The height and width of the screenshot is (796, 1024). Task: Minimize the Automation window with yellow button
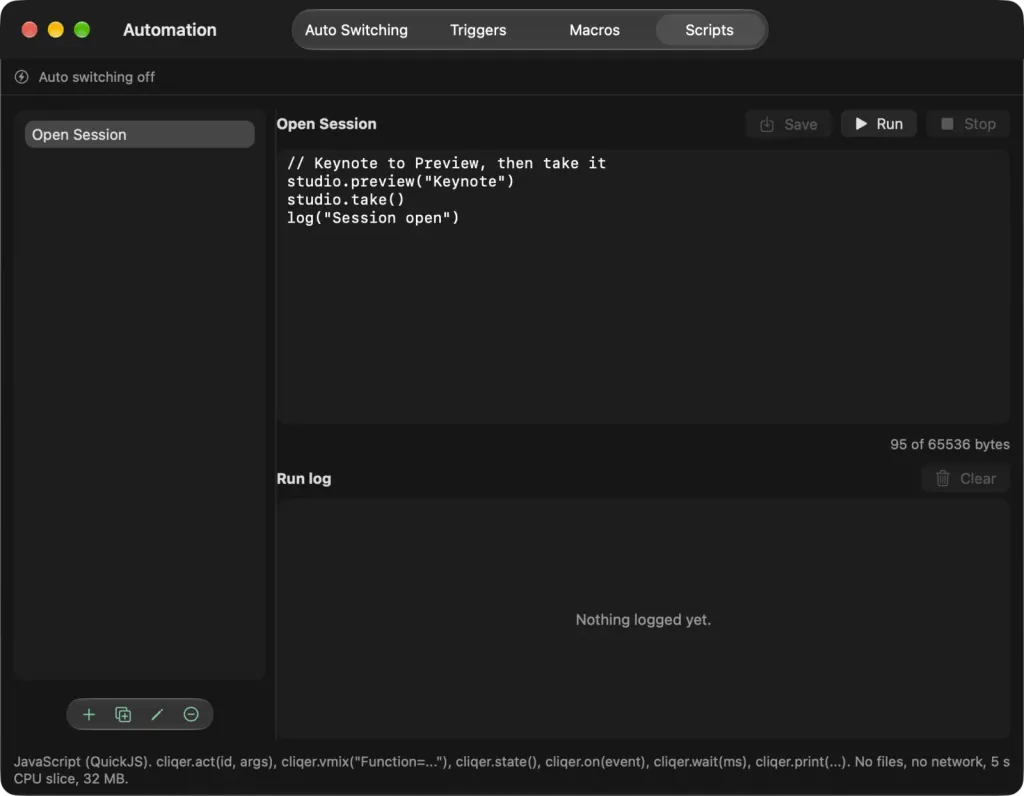point(56,30)
